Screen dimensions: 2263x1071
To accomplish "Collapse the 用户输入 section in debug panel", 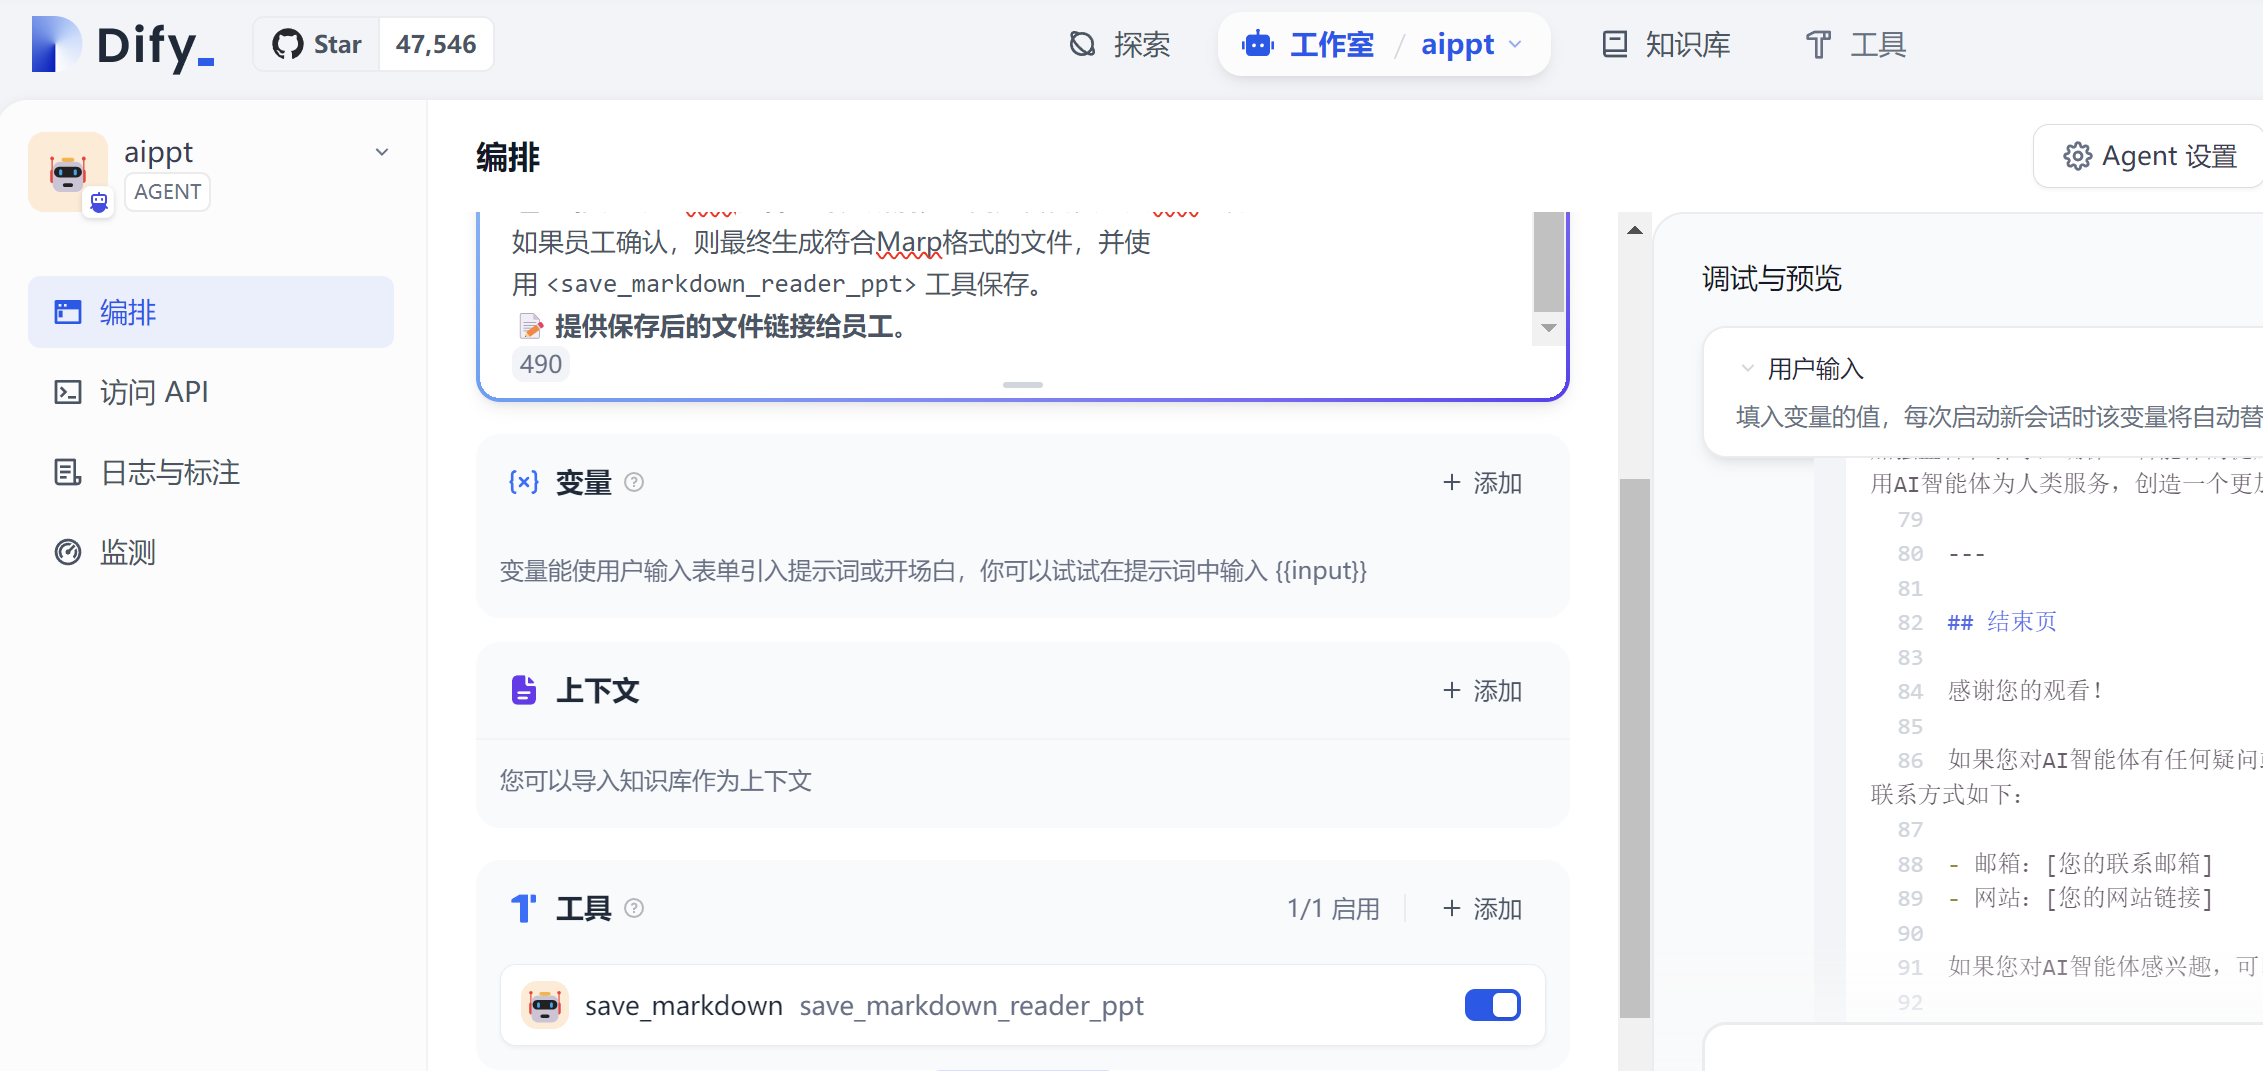I will point(1747,368).
